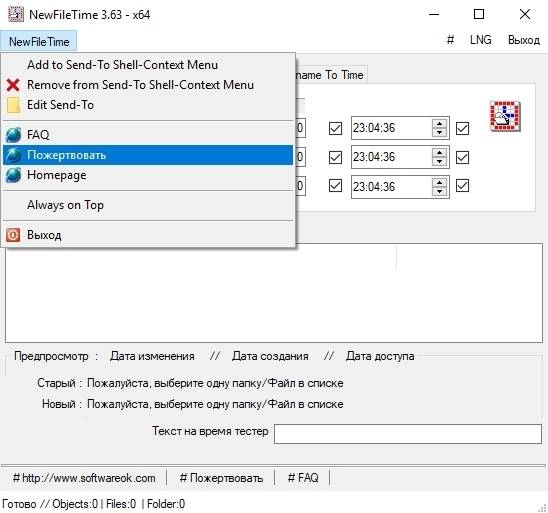Click the drag-and-drop target icon with red border

click(505, 116)
